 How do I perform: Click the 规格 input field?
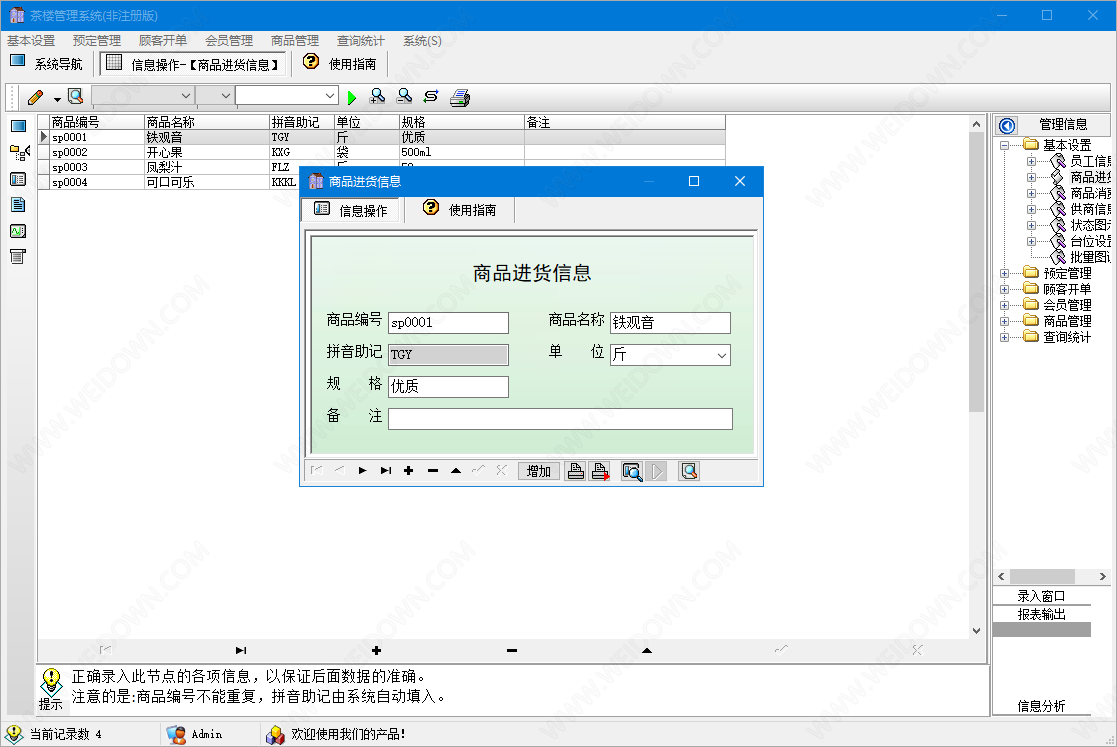(448, 387)
